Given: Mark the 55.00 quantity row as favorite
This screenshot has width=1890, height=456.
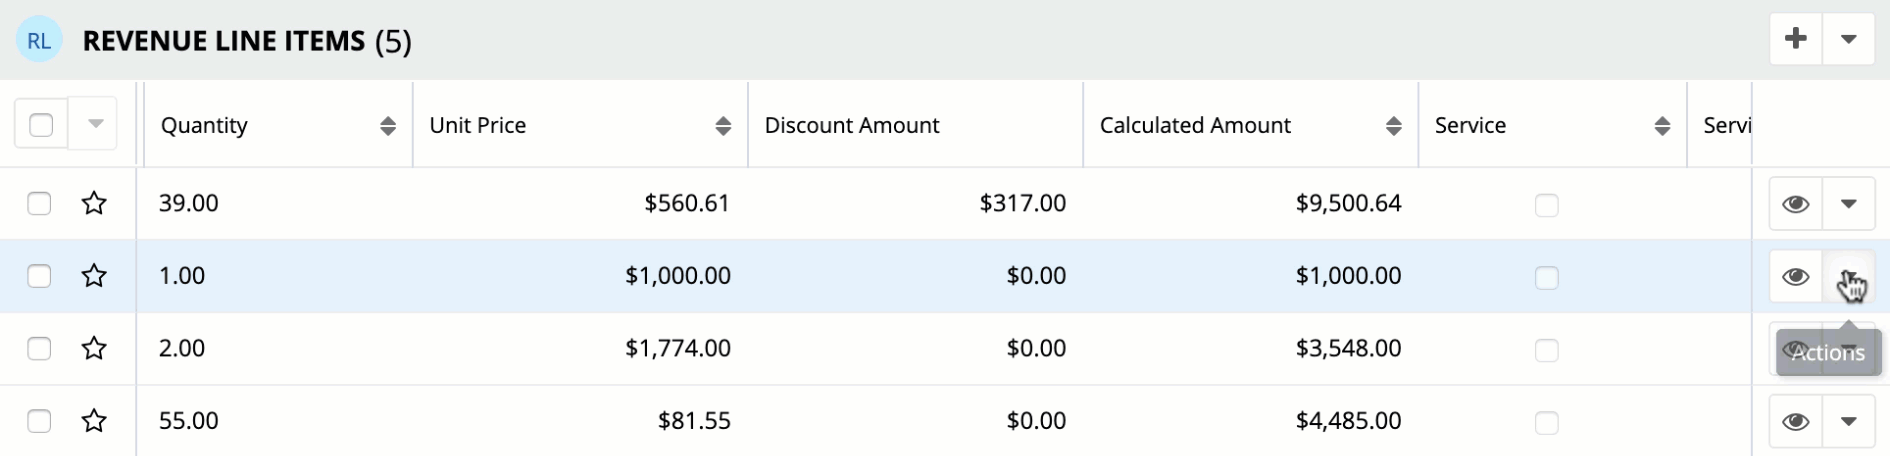Looking at the screenshot, I should pyautogui.click(x=94, y=421).
